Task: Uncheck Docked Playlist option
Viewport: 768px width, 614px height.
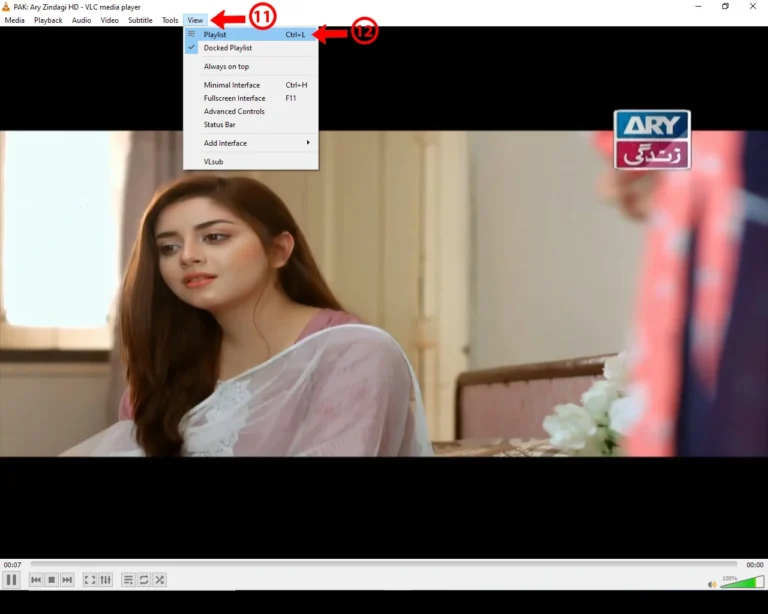Action: 228,48
